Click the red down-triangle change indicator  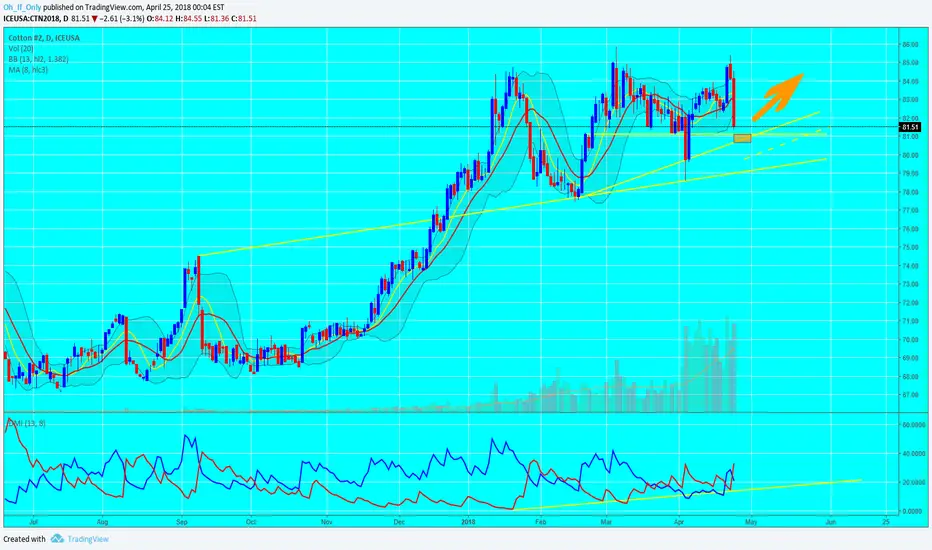point(95,19)
